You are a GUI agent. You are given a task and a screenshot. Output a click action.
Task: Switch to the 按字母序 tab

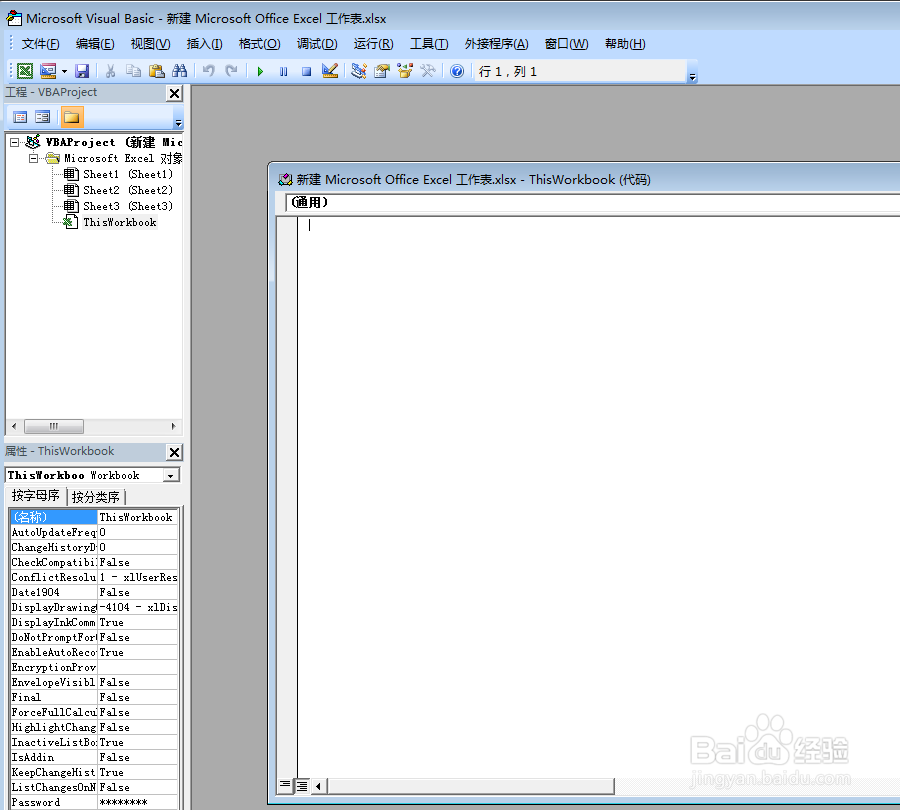coord(36,495)
